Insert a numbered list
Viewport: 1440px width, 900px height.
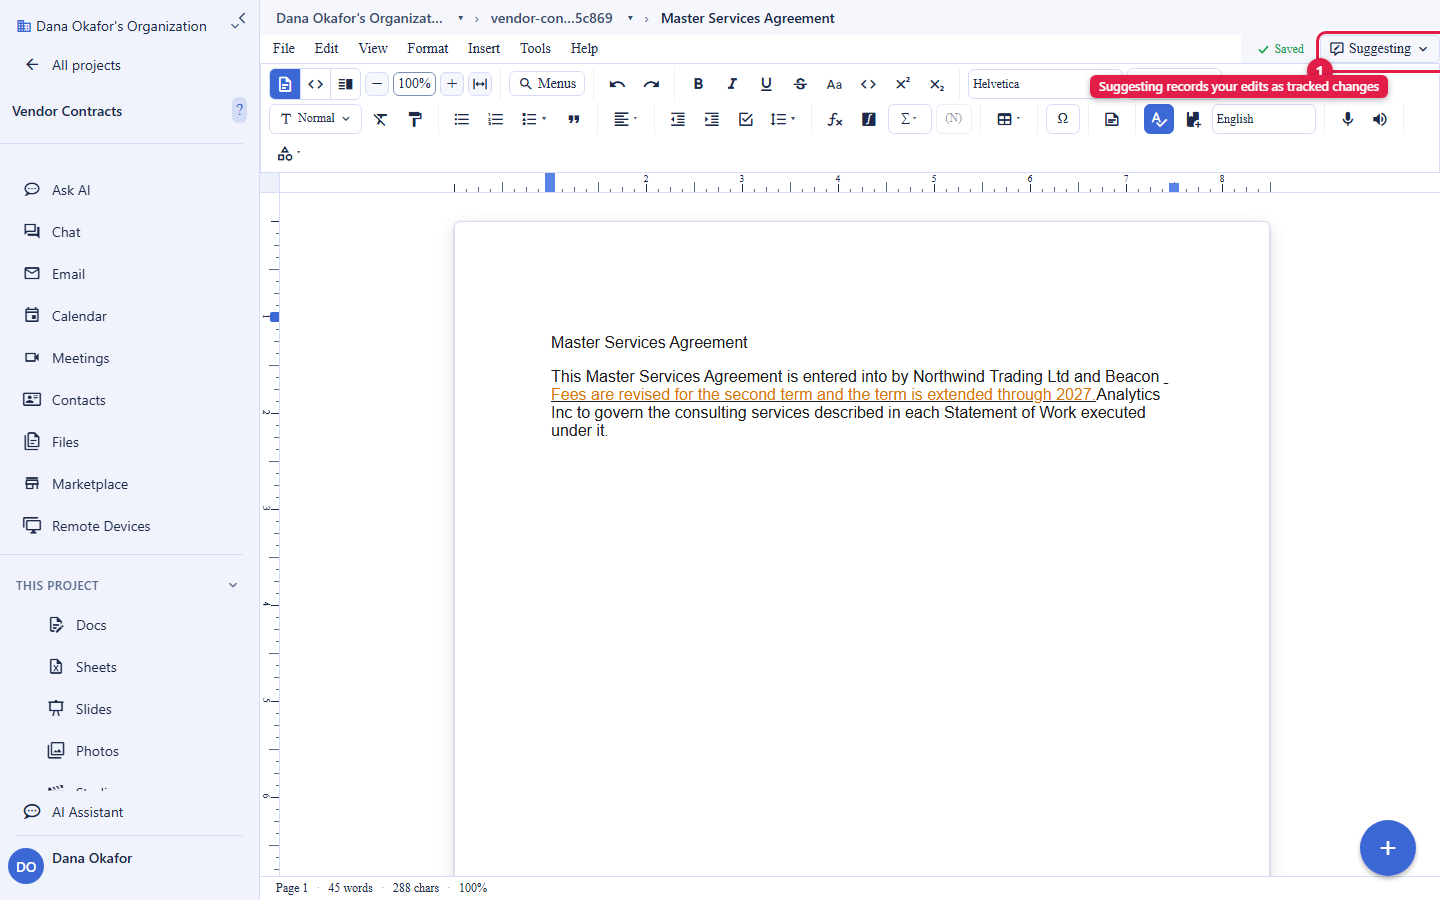pos(495,119)
